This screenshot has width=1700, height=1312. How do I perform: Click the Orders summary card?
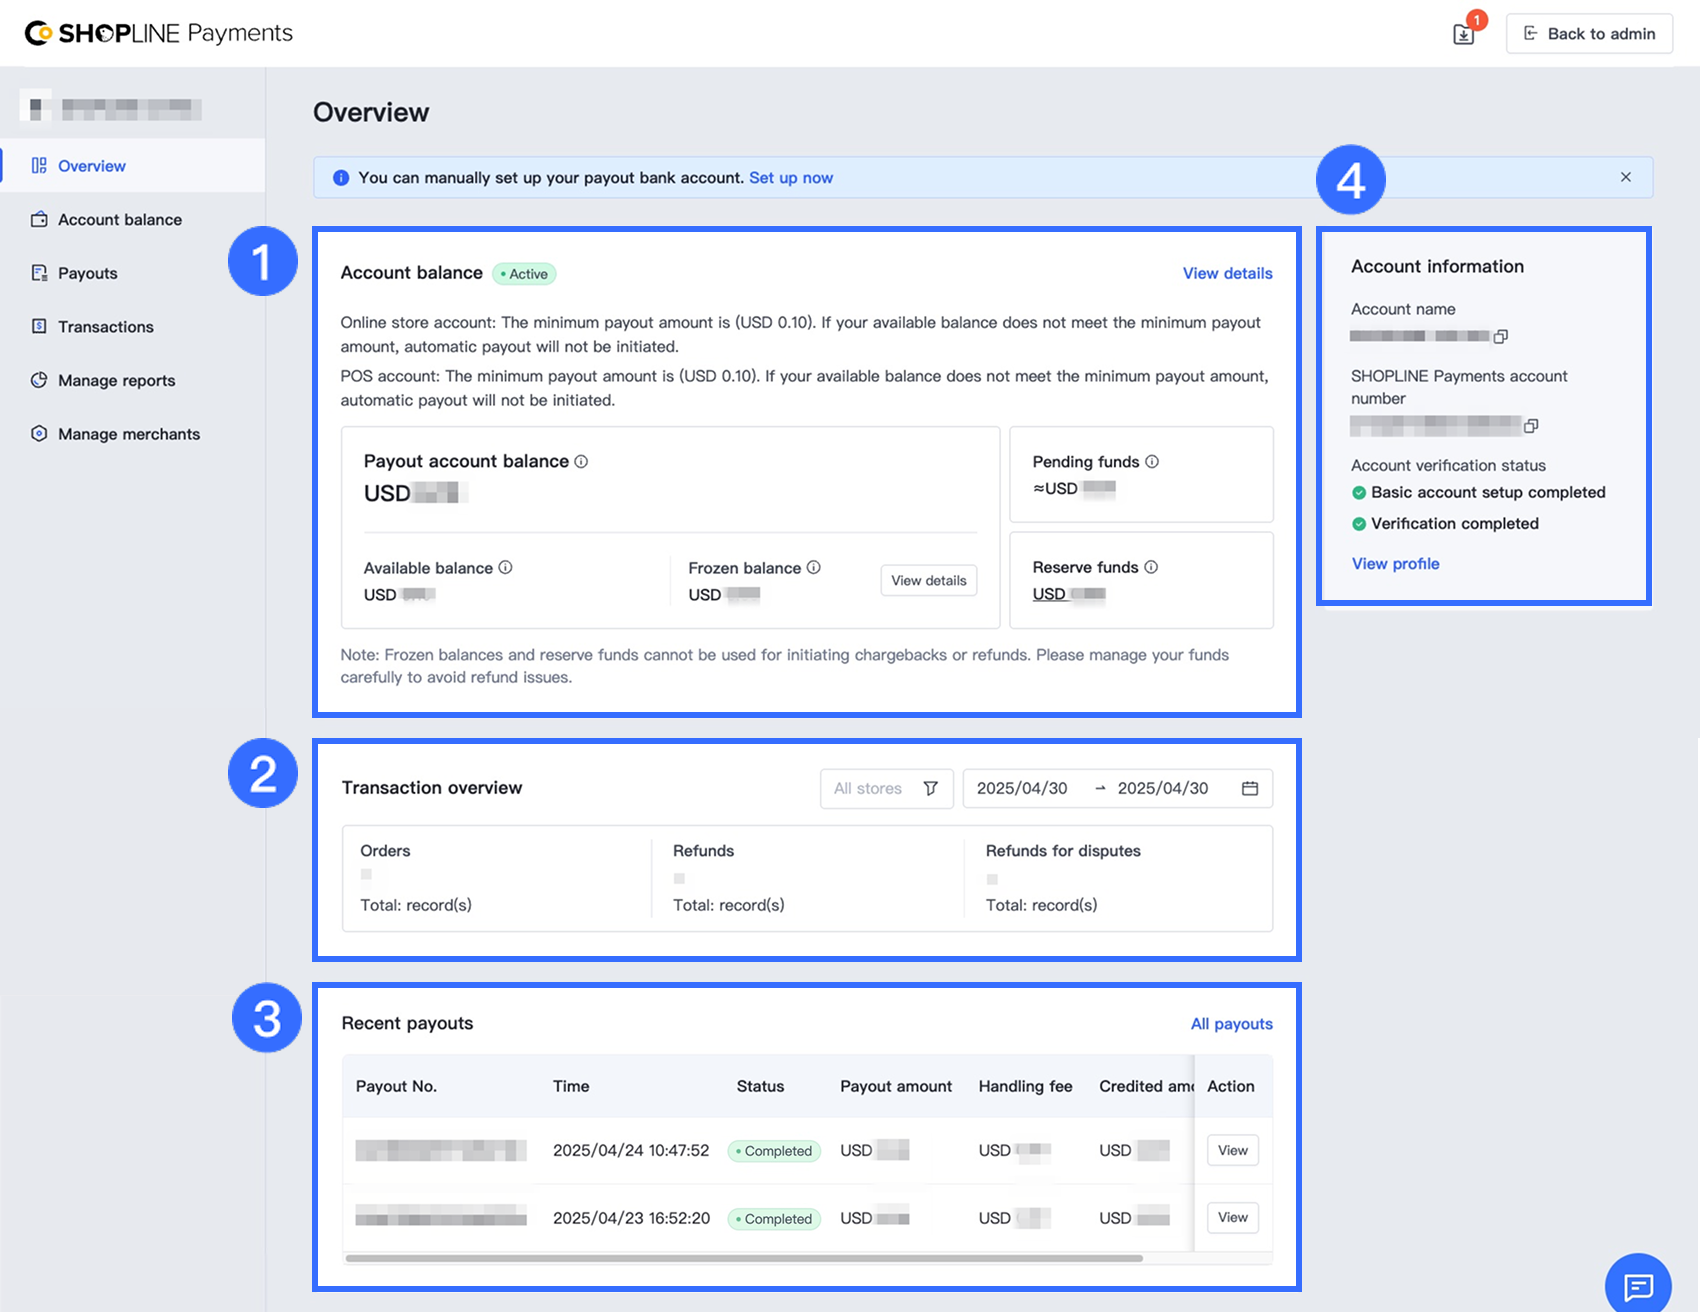click(496, 878)
